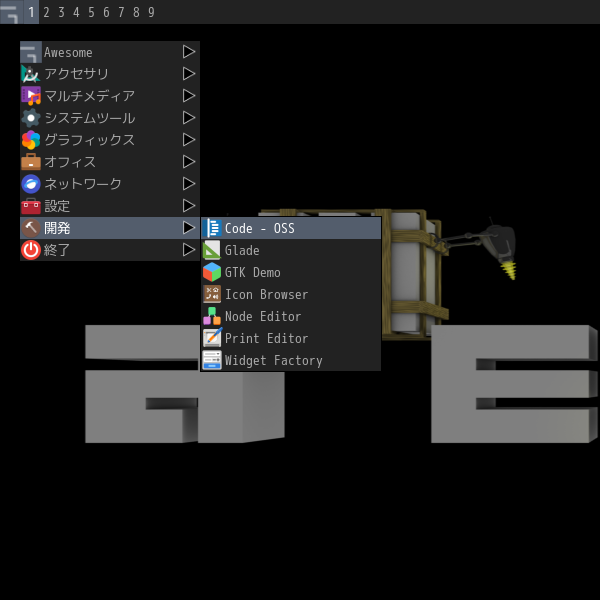Expand the アクセサリ submenu arrow
The height and width of the screenshot is (600, 600).
coord(189,74)
